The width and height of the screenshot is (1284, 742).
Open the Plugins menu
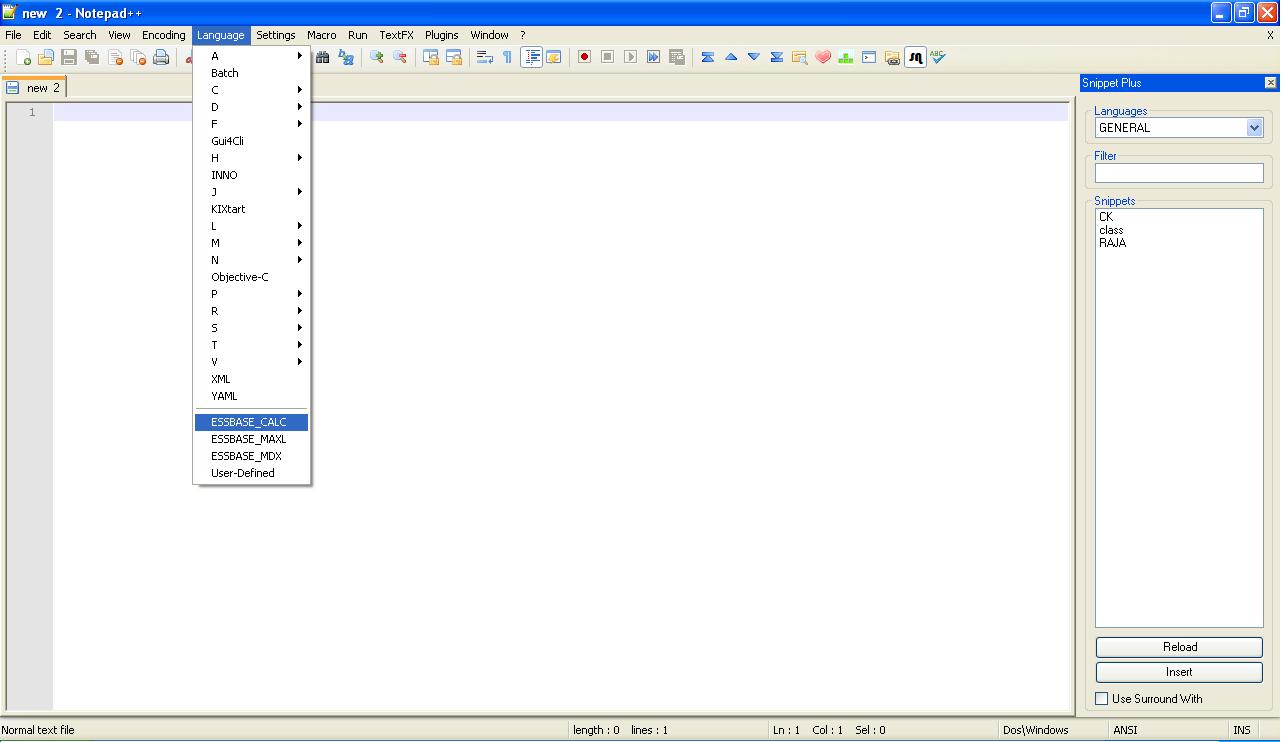coord(441,35)
